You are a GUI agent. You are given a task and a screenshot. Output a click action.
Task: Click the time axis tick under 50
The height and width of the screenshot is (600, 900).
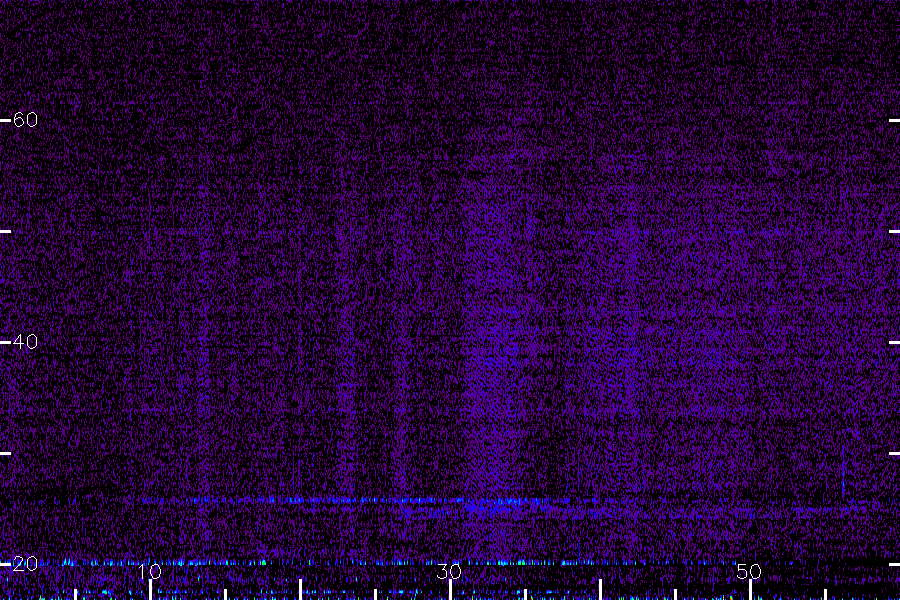pyautogui.click(x=750, y=590)
